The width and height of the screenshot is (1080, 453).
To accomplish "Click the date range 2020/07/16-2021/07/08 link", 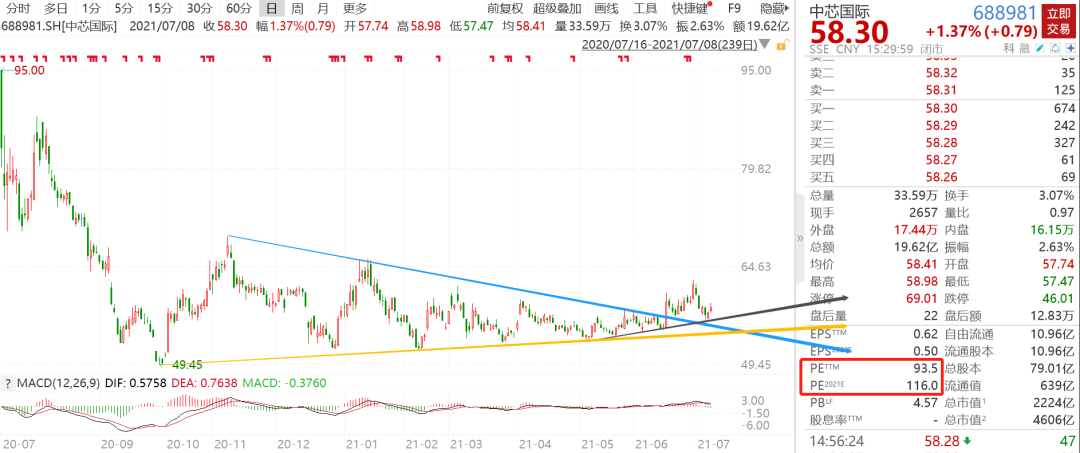I will 670,45.
